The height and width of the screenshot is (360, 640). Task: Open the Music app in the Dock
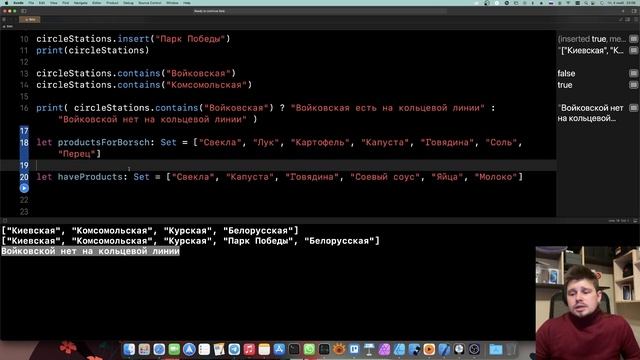point(249,349)
